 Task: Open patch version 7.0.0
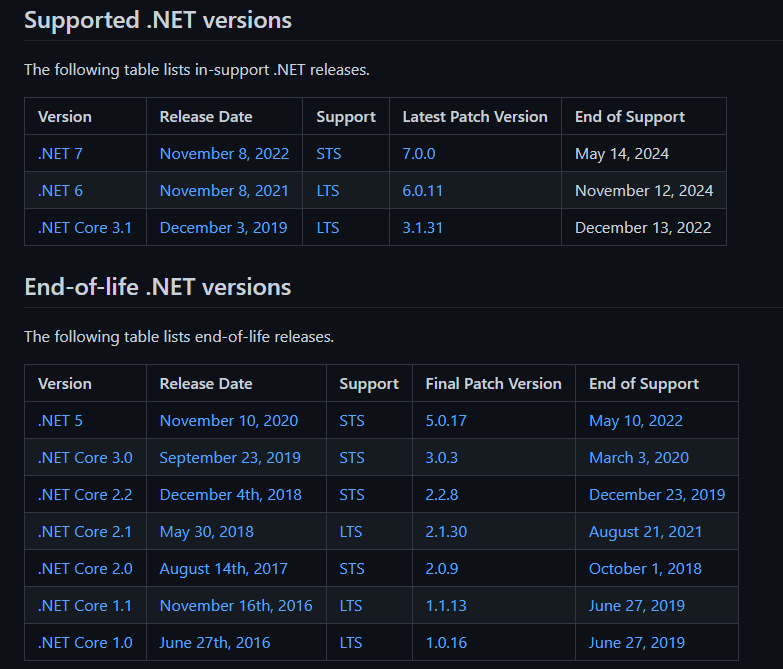[x=418, y=154]
